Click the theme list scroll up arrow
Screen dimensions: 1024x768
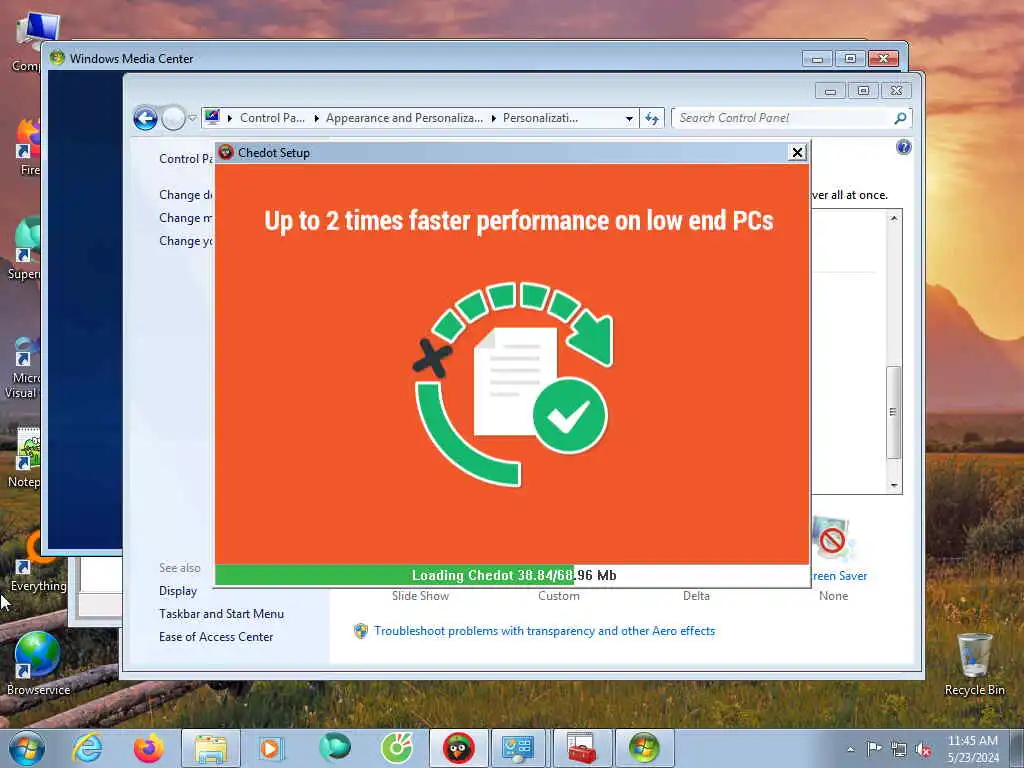893,219
